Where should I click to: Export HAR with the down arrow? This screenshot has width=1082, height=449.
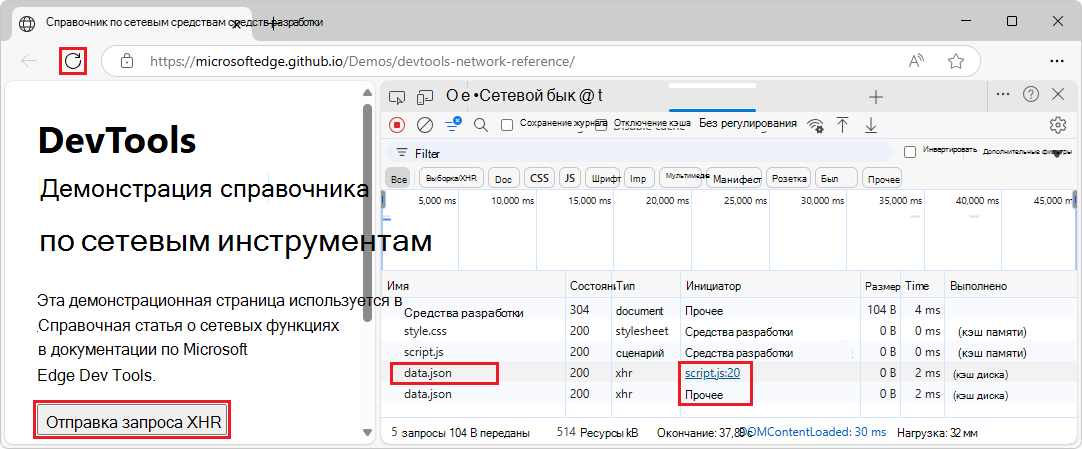pyautogui.click(x=871, y=125)
